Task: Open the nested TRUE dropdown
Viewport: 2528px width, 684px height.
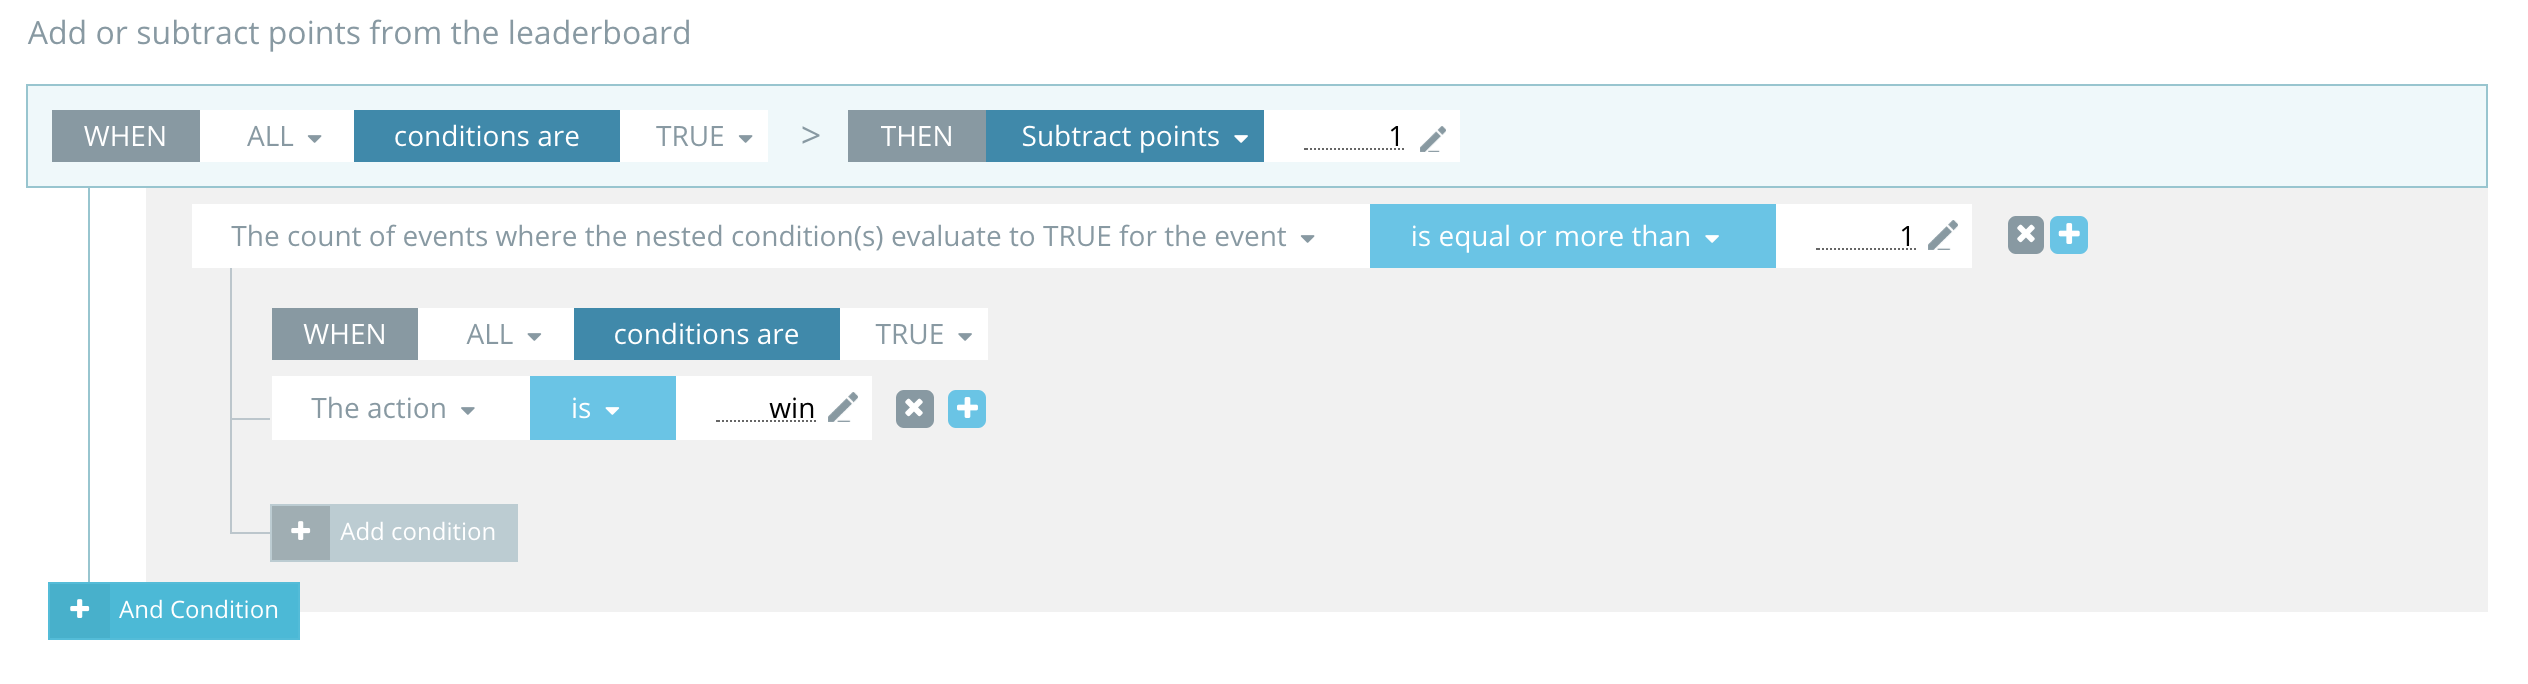Action: tap(923, 334)
